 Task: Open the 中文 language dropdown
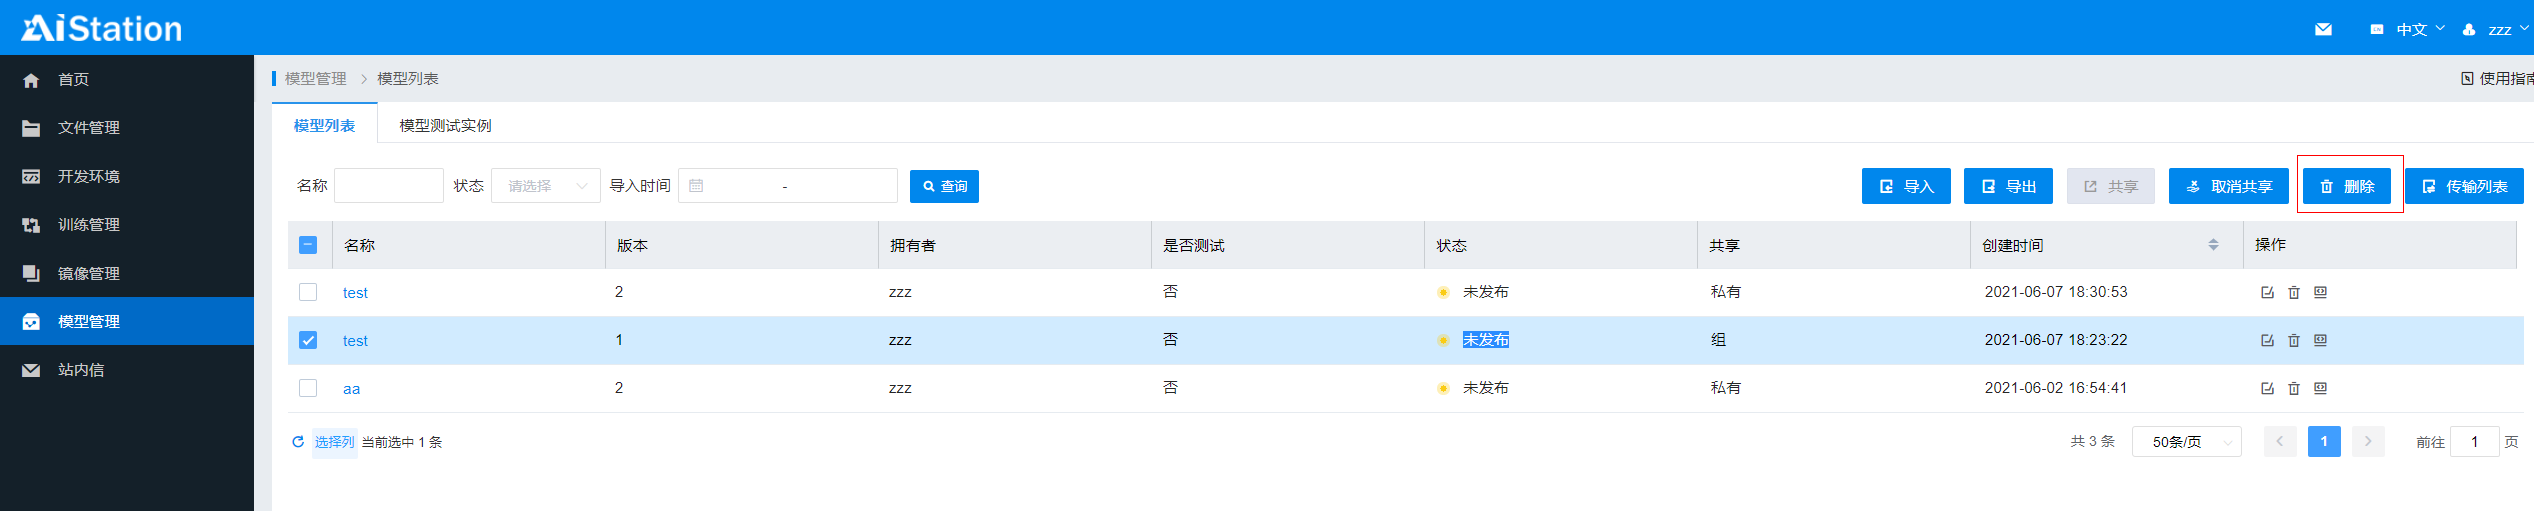(x=2411, y=29)
